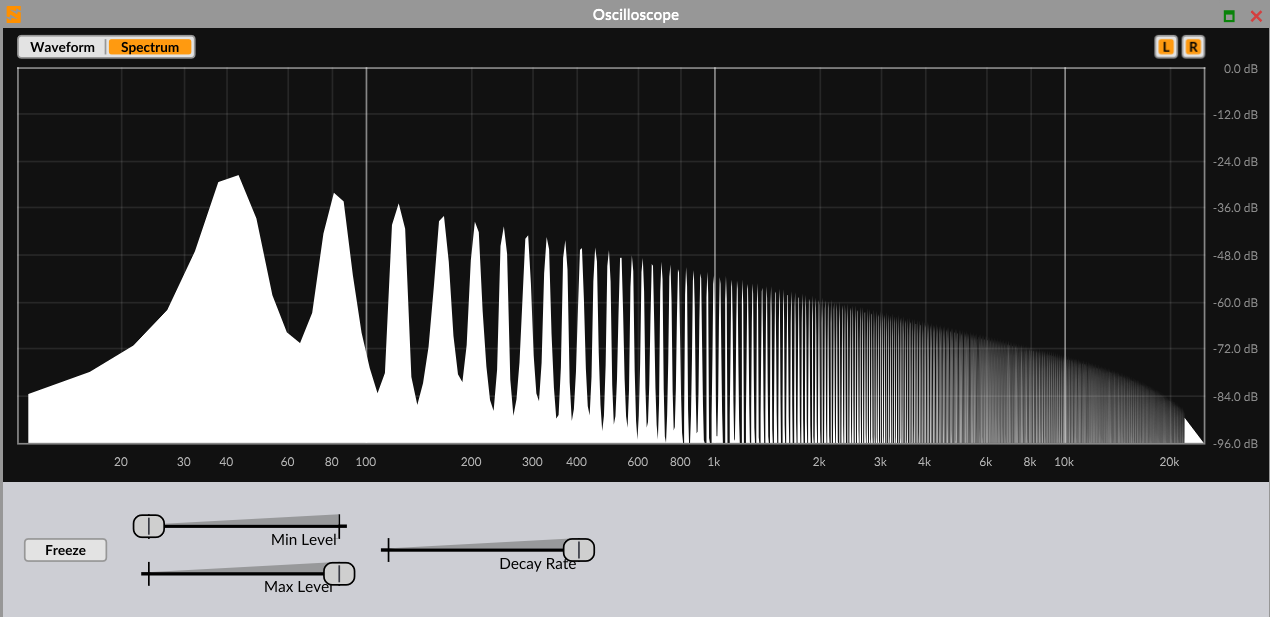Close the Oscilloscope window with red X

(1256, 16)
